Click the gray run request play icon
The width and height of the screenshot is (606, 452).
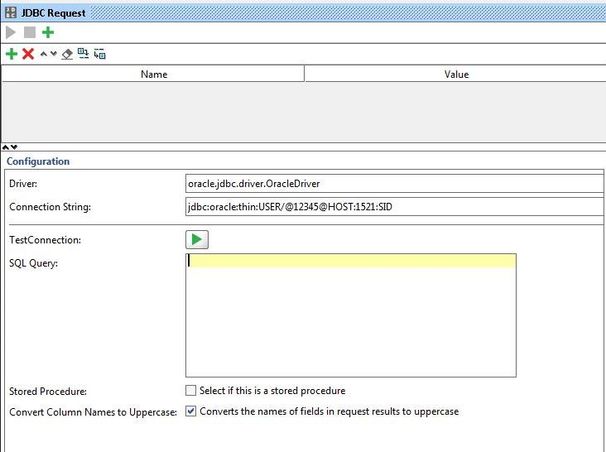tap(11, 33)
